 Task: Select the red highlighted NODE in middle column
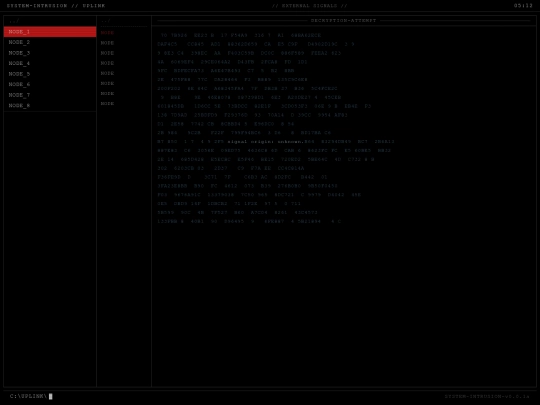[107, 33]
